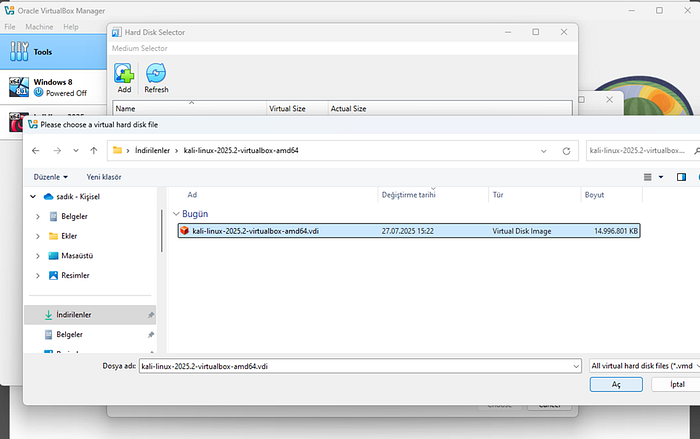The image size is (700, 439).
Task: Change the view layout icon
Action: click(647, 177)
